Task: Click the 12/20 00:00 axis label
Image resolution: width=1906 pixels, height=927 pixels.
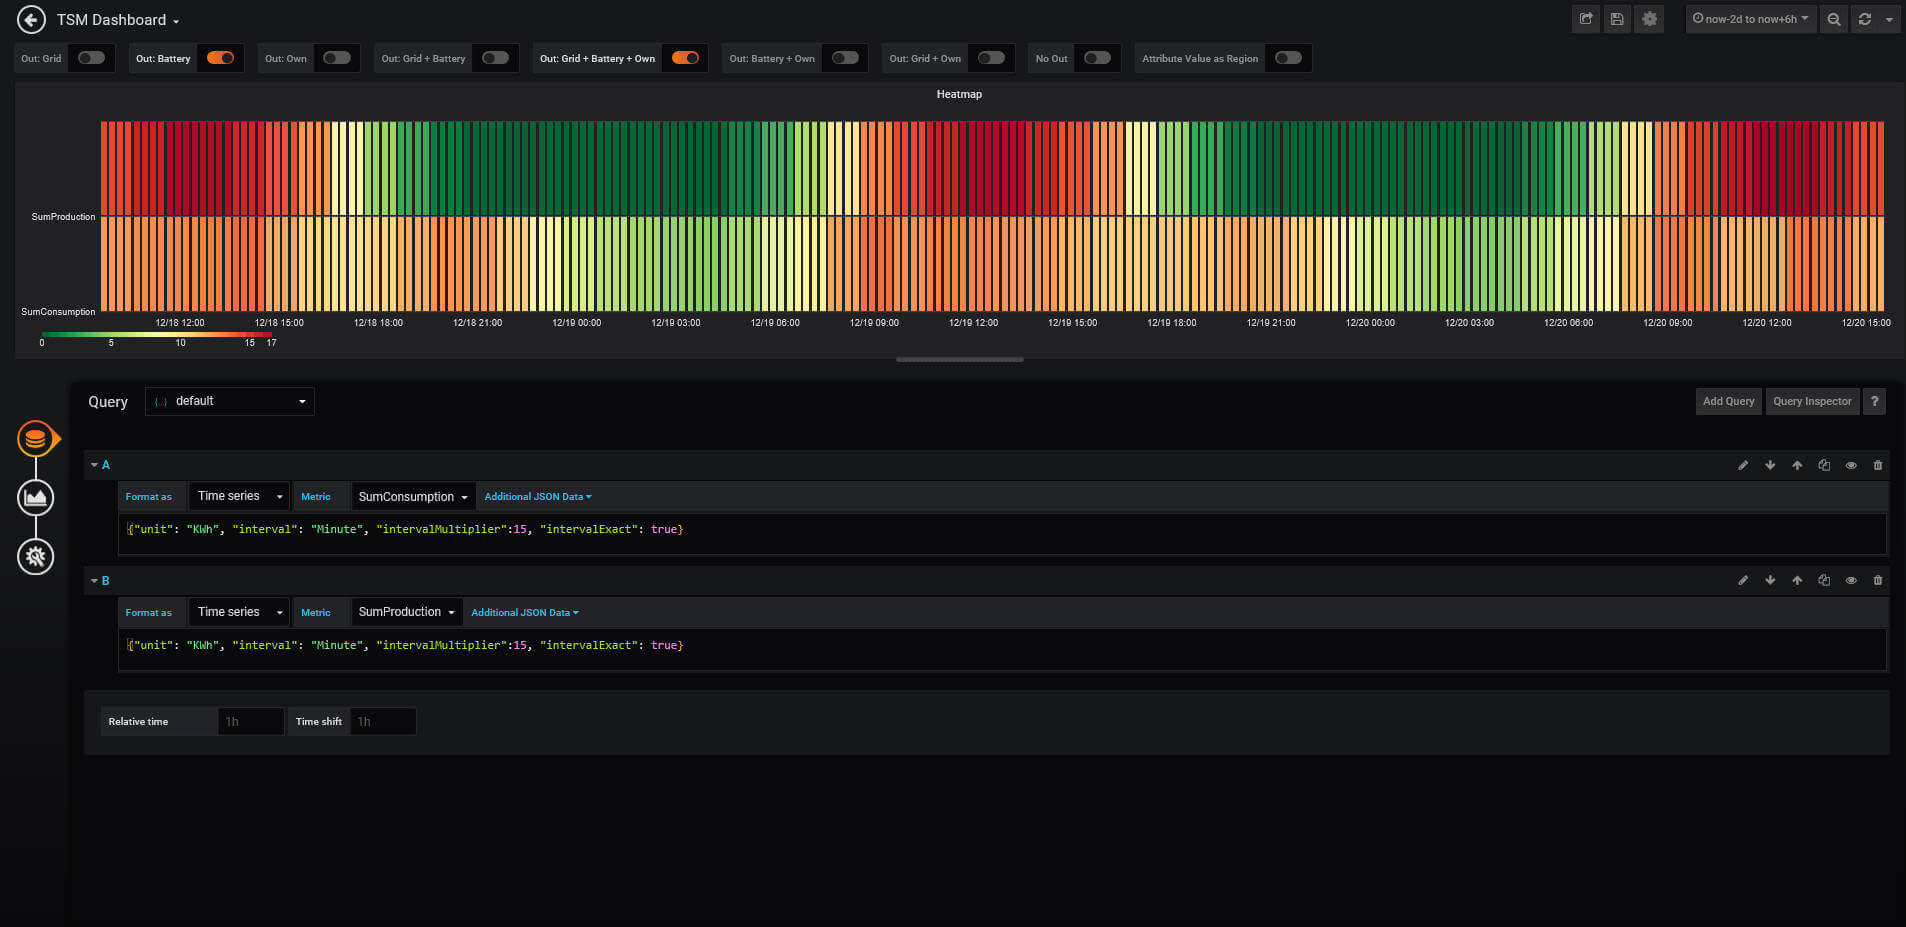Action: 1370,323
